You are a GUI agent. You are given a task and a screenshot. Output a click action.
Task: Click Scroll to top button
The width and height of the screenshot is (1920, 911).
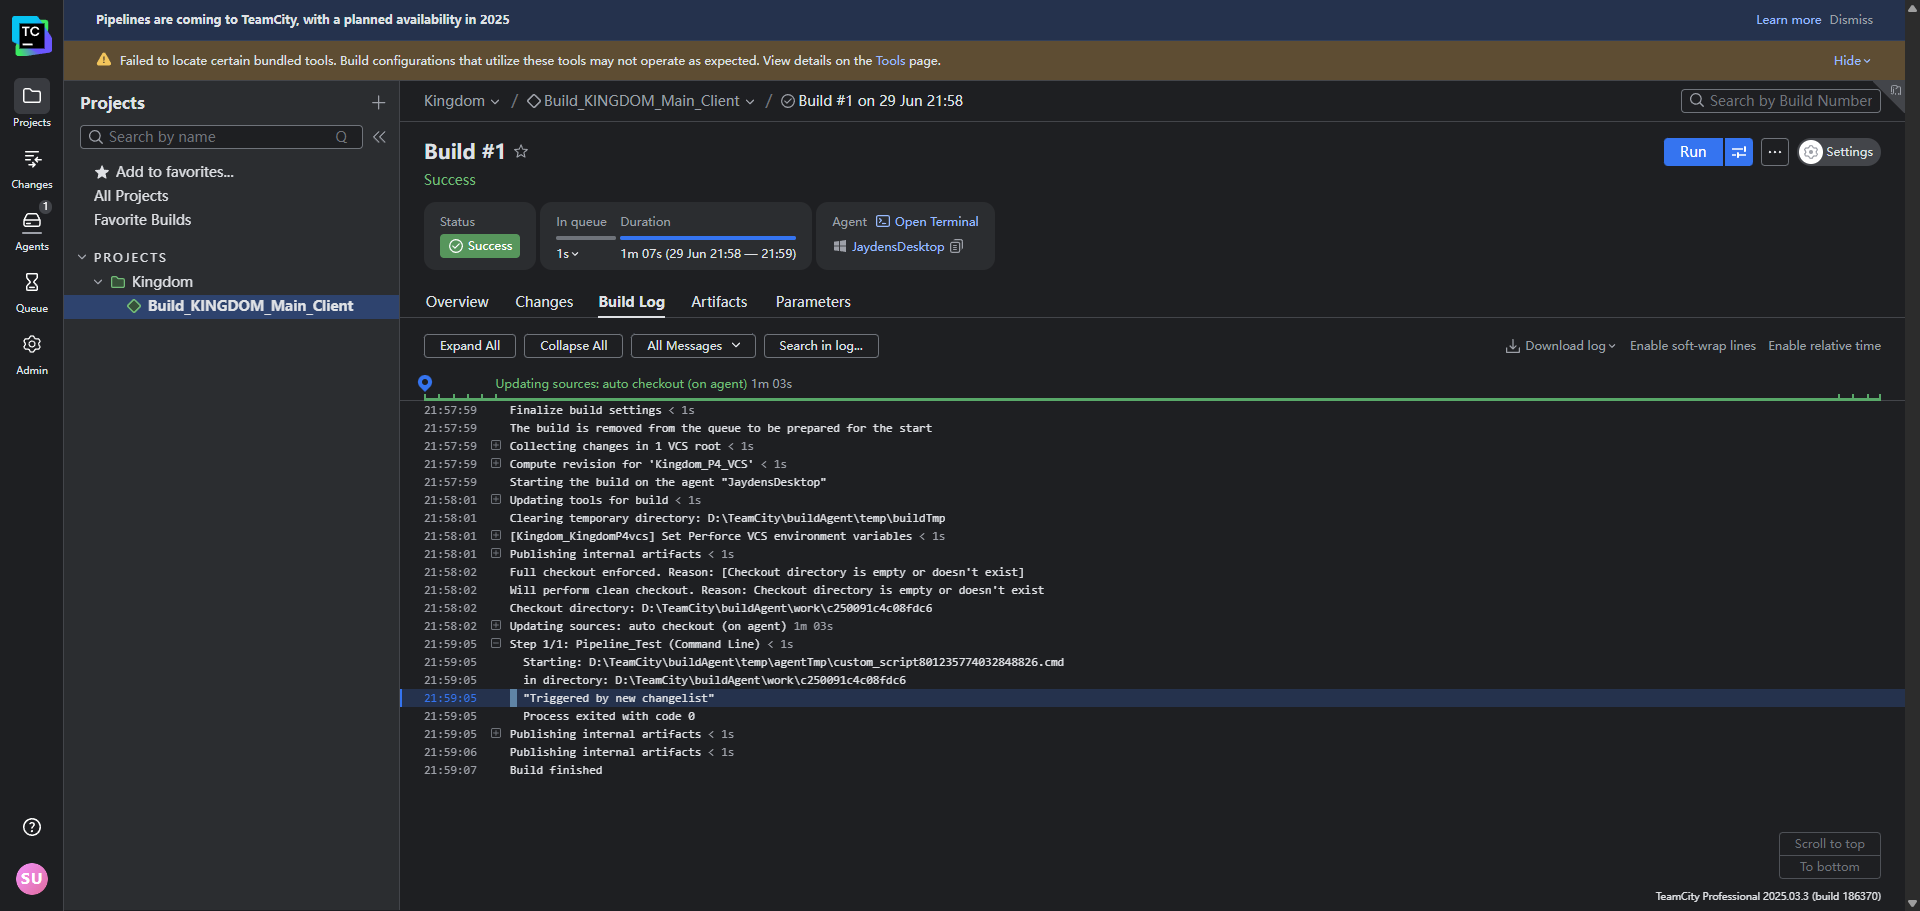(x=1829, y=844)
